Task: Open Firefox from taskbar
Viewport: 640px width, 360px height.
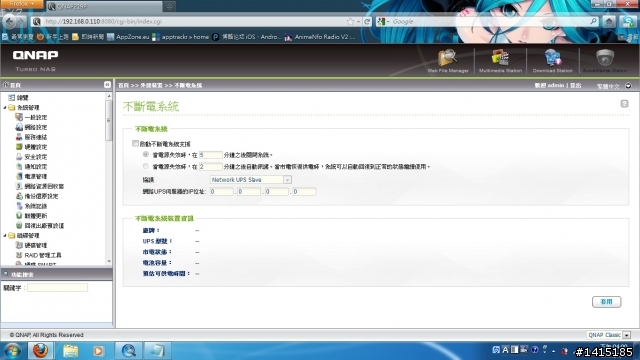Action: [x=40, y=351]
